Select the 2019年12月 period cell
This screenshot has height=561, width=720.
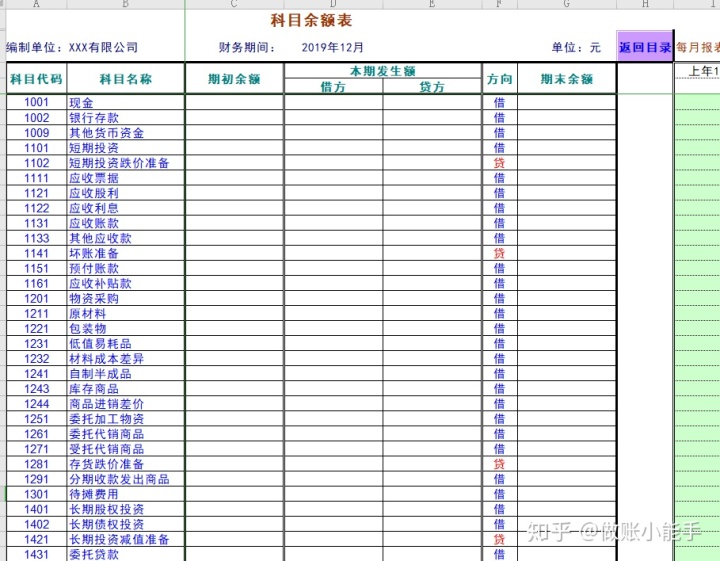pos(332,47)
